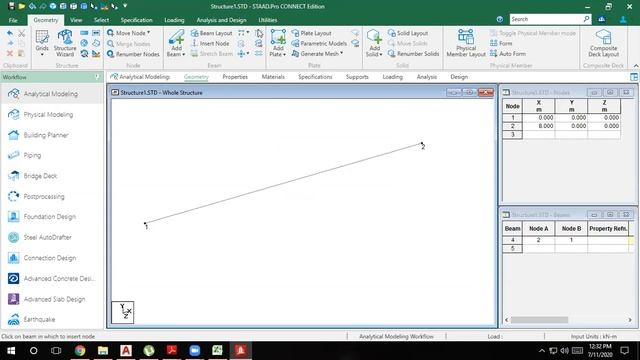Open Google Chrome from the taskbar

[80, 351]
